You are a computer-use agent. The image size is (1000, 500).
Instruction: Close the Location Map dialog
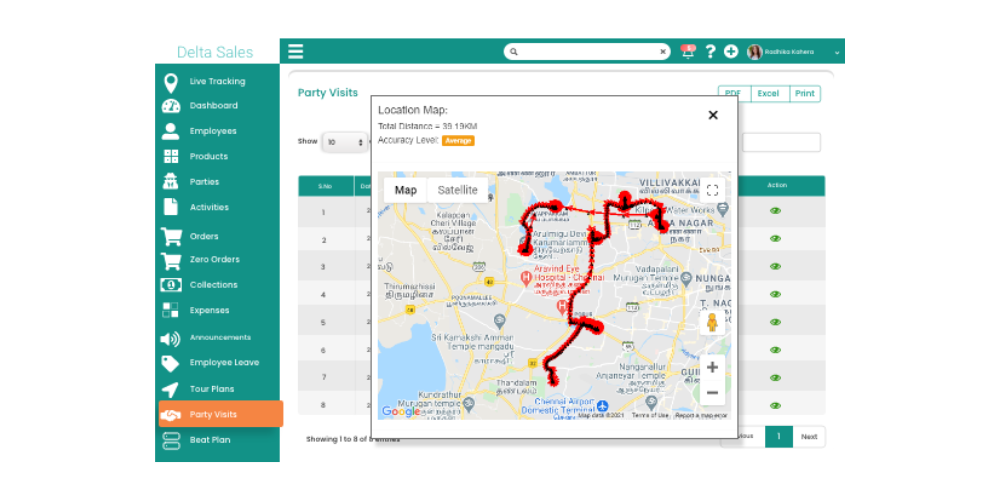point(713,115)
